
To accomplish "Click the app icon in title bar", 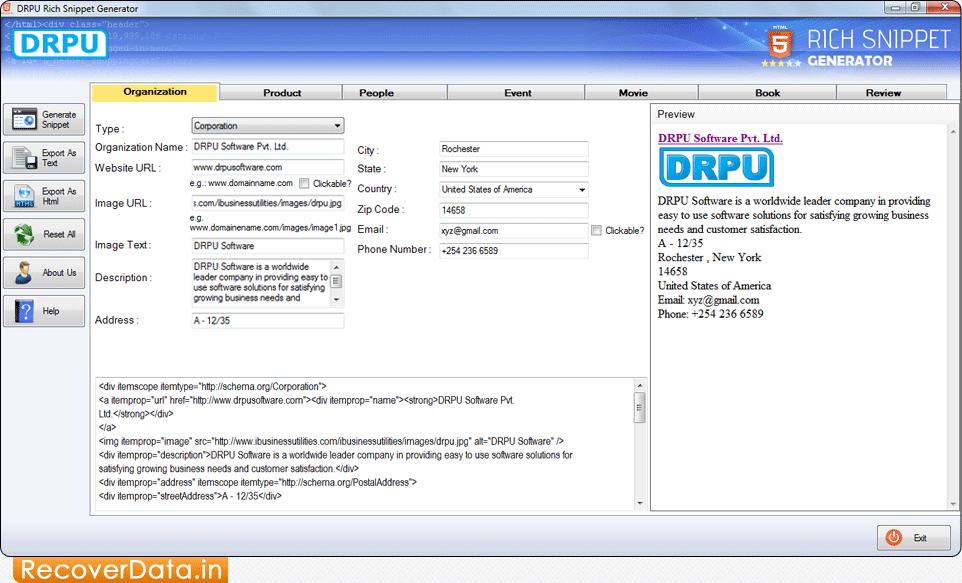I will (x=7, y=8).
